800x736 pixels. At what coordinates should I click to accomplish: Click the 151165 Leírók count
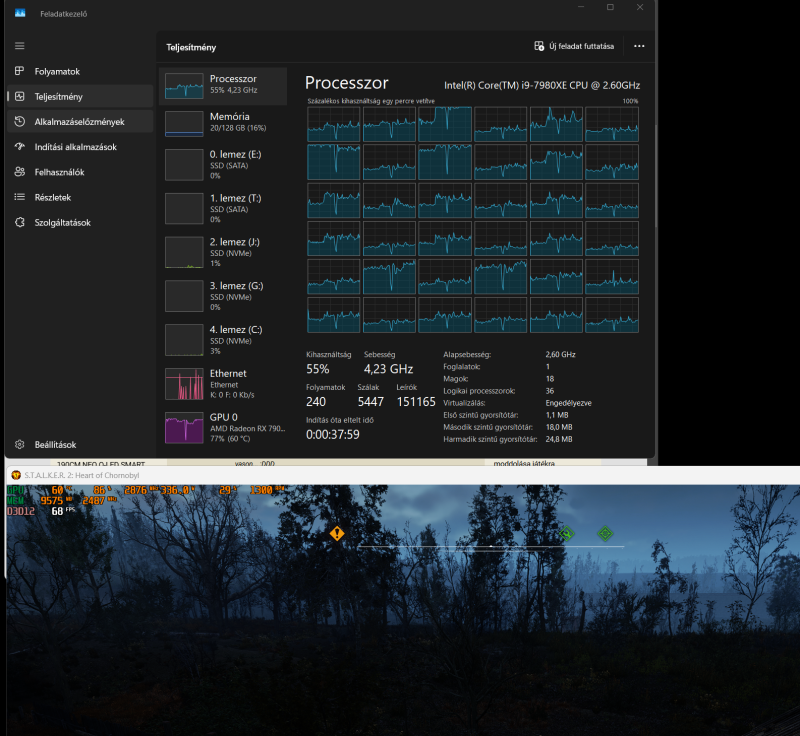pyautogui.click(x=416, y=402)
